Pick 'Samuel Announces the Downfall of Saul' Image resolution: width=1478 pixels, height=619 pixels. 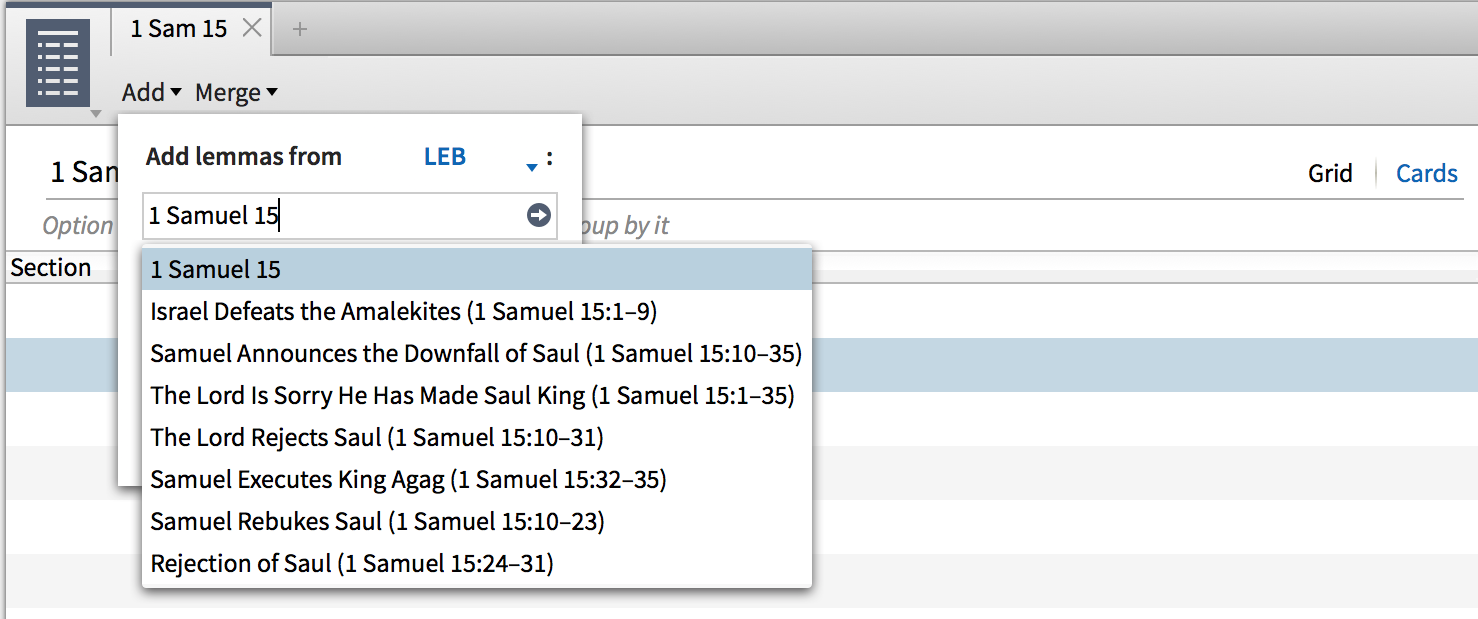click(475, 354)
